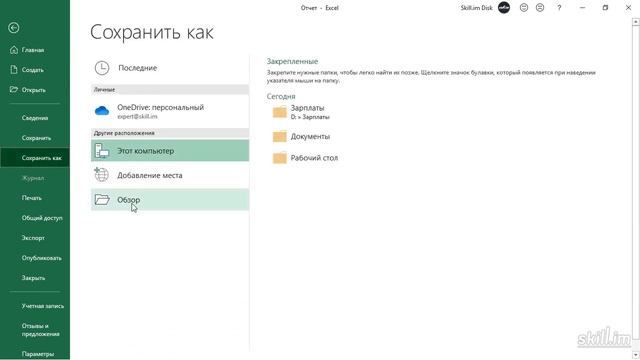Click the Рабочий стол folder icon
The image size is (640, 360).
280,158
